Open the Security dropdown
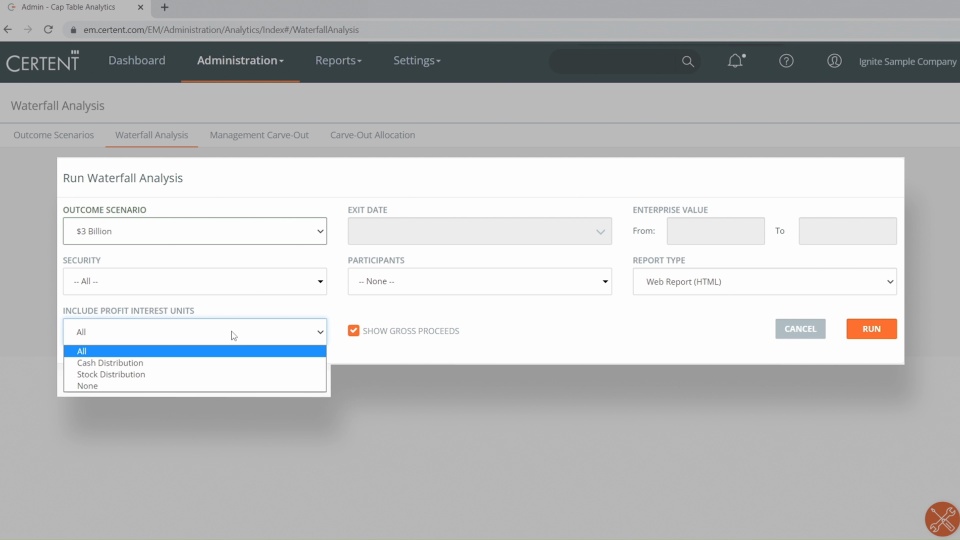The height and width of the screenshot is (540, 960). (x=195, y=281)
